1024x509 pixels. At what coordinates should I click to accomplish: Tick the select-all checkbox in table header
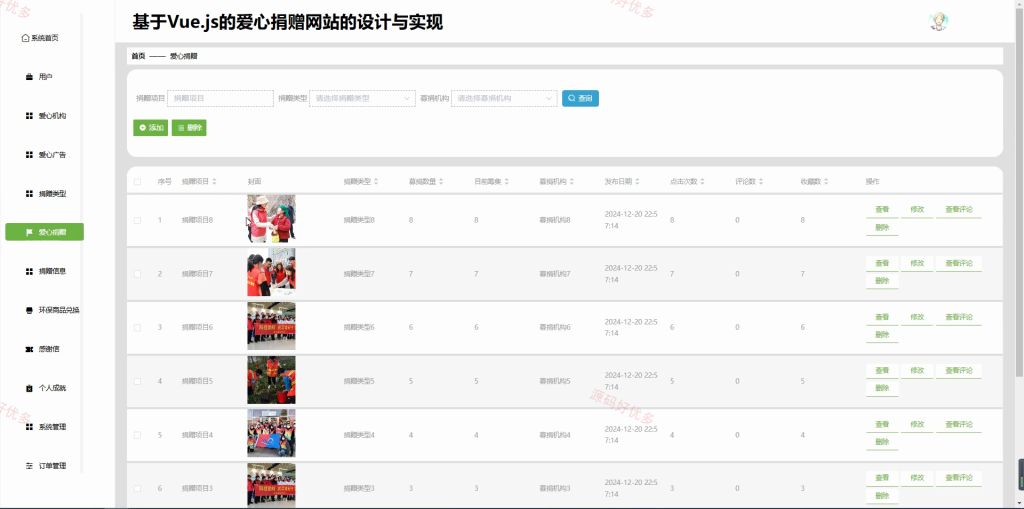pyautogui.click(x=137, y=182)
